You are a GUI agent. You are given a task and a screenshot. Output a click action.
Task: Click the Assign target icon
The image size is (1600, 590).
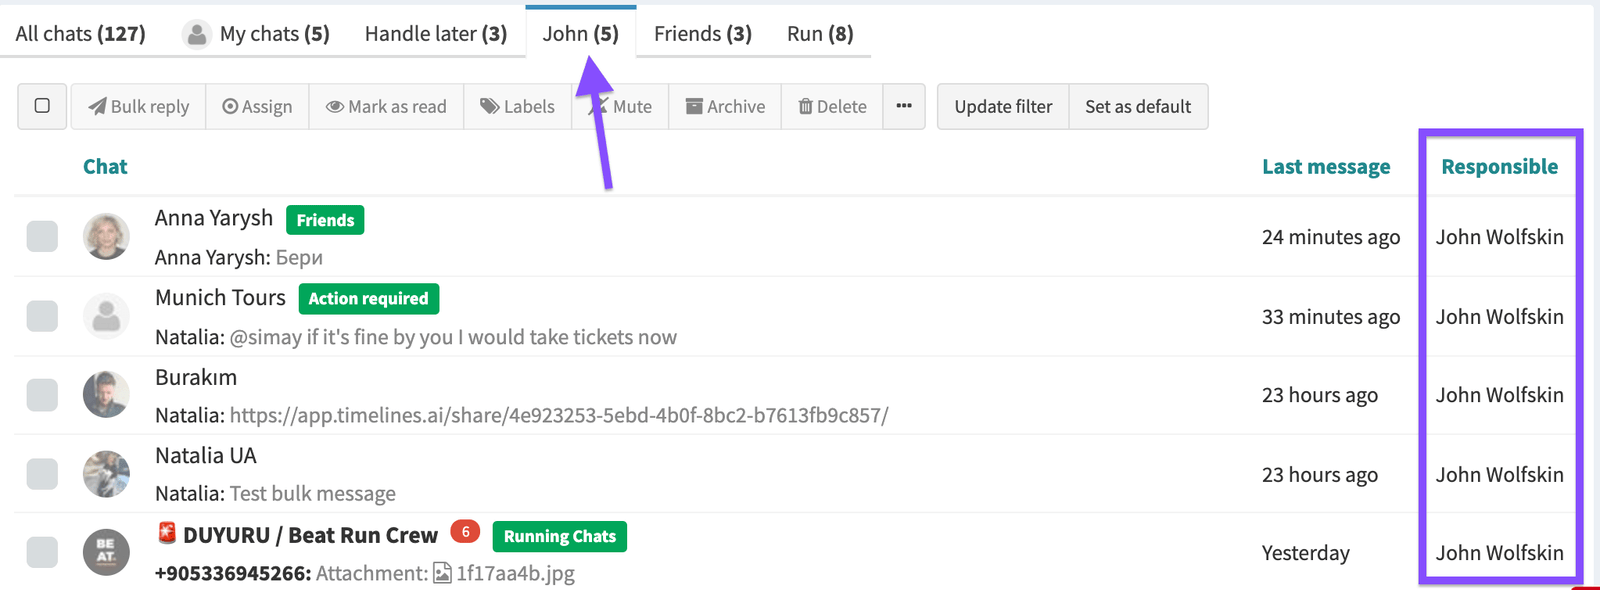(x=230, y=107)
